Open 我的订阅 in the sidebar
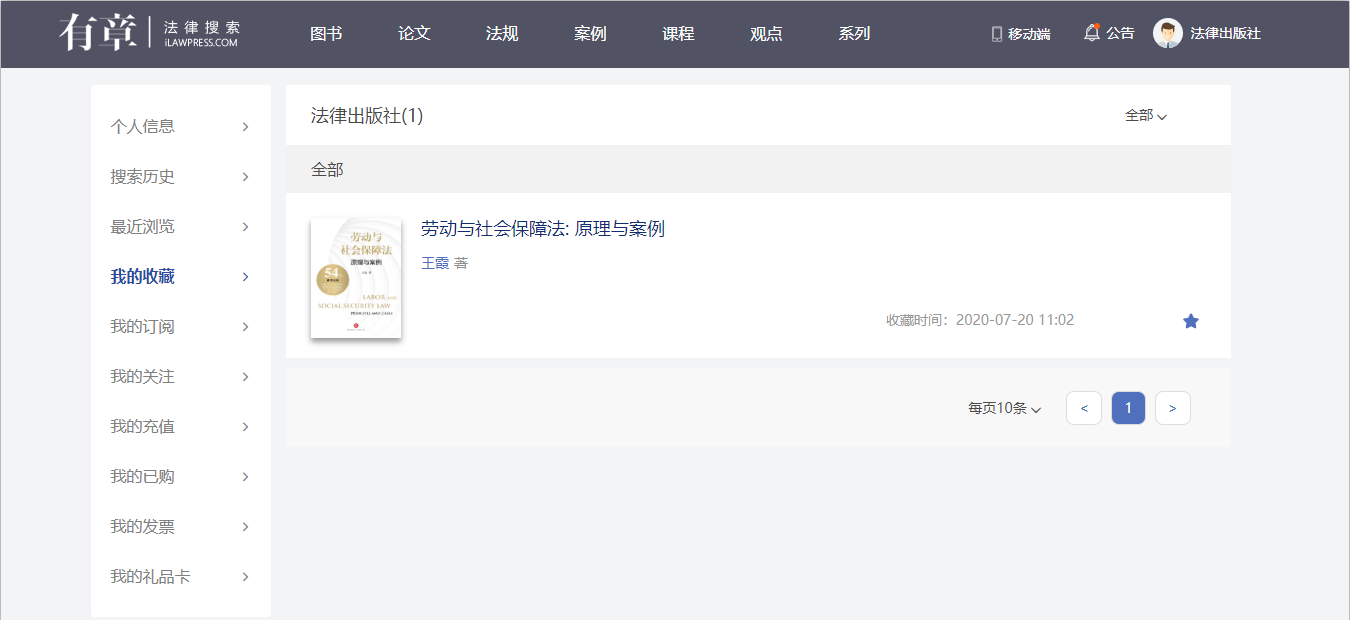The height and width of the screenshot is (620, 1350). pos(142,327)
